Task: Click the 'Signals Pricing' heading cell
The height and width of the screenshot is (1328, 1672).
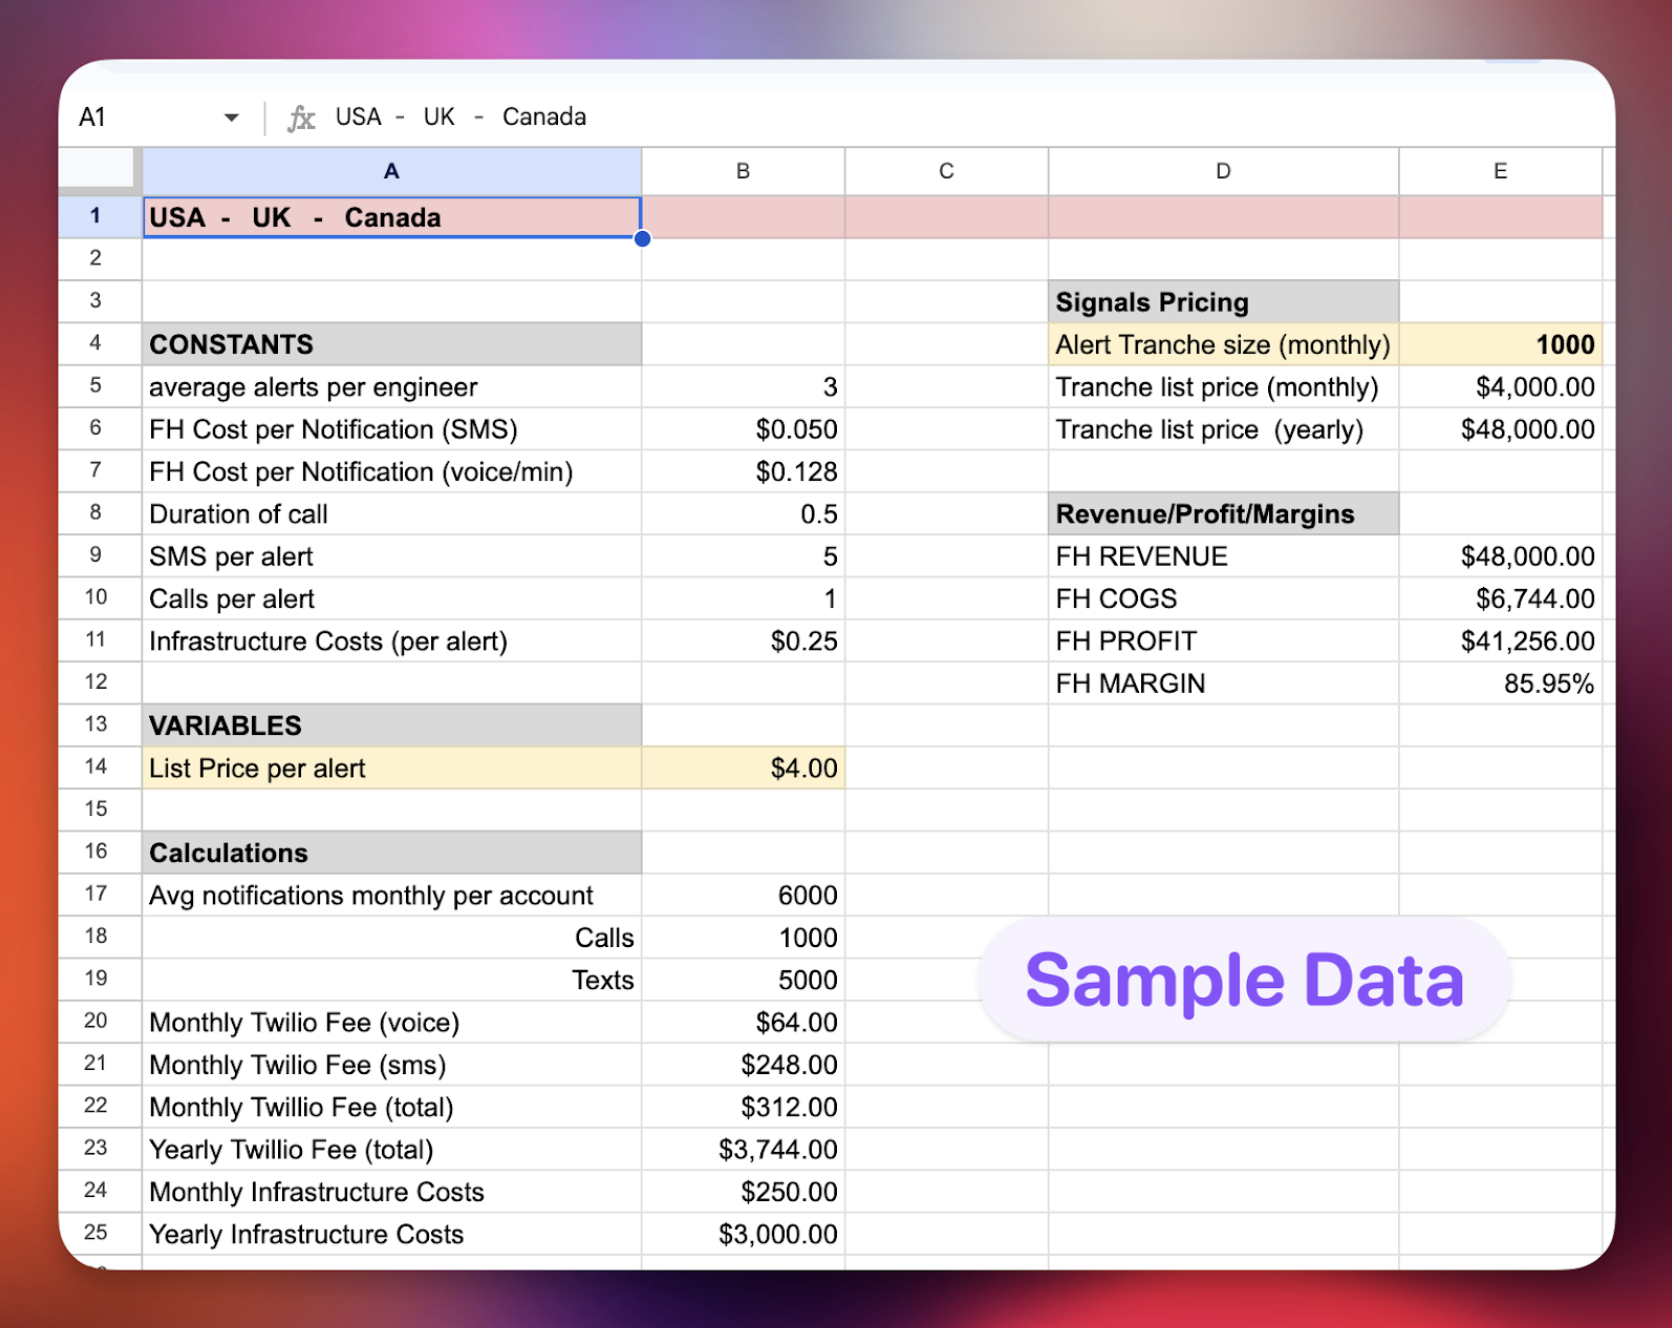Action: coord(1223,302)
